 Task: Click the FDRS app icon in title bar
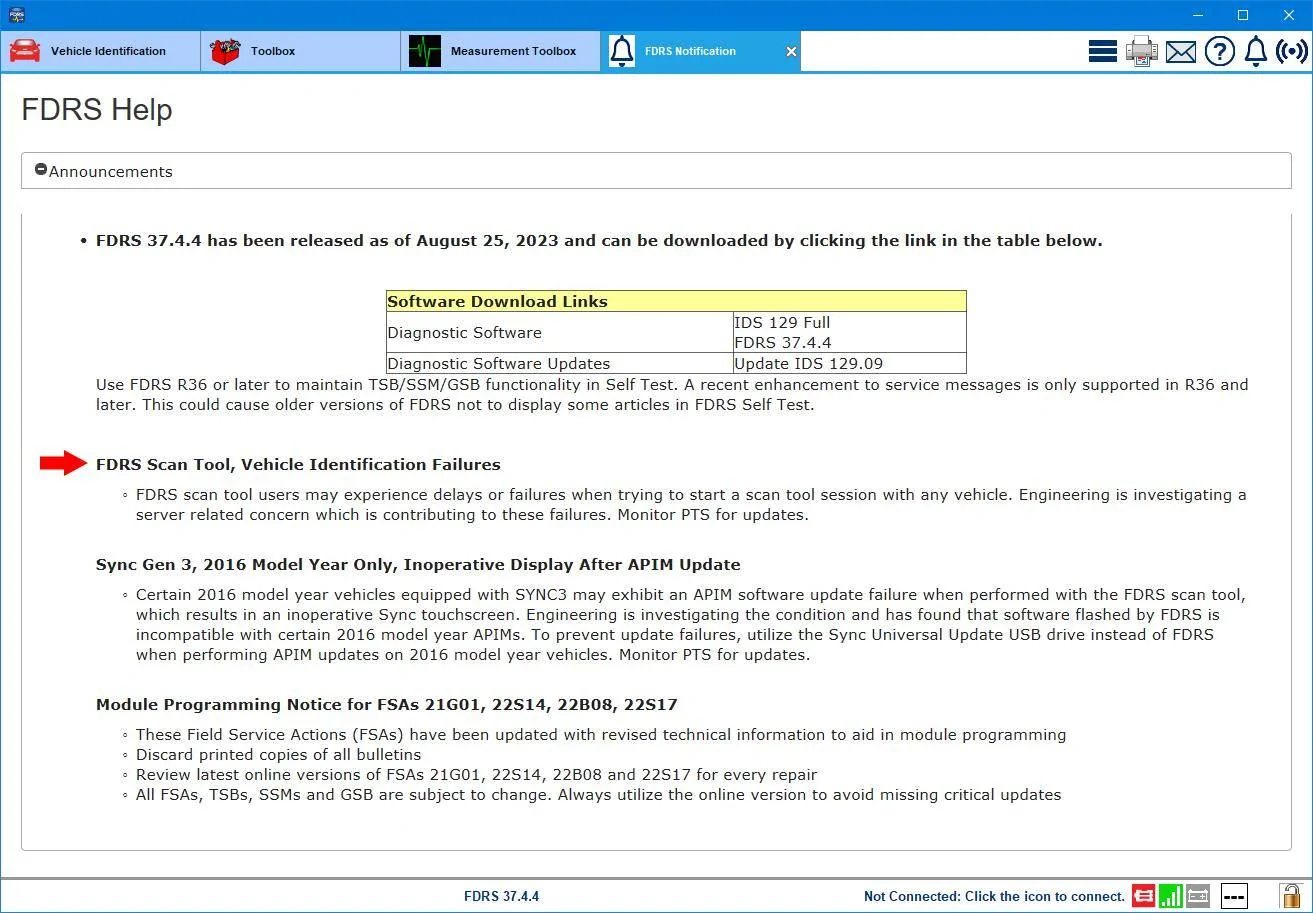tap(16, 15)
